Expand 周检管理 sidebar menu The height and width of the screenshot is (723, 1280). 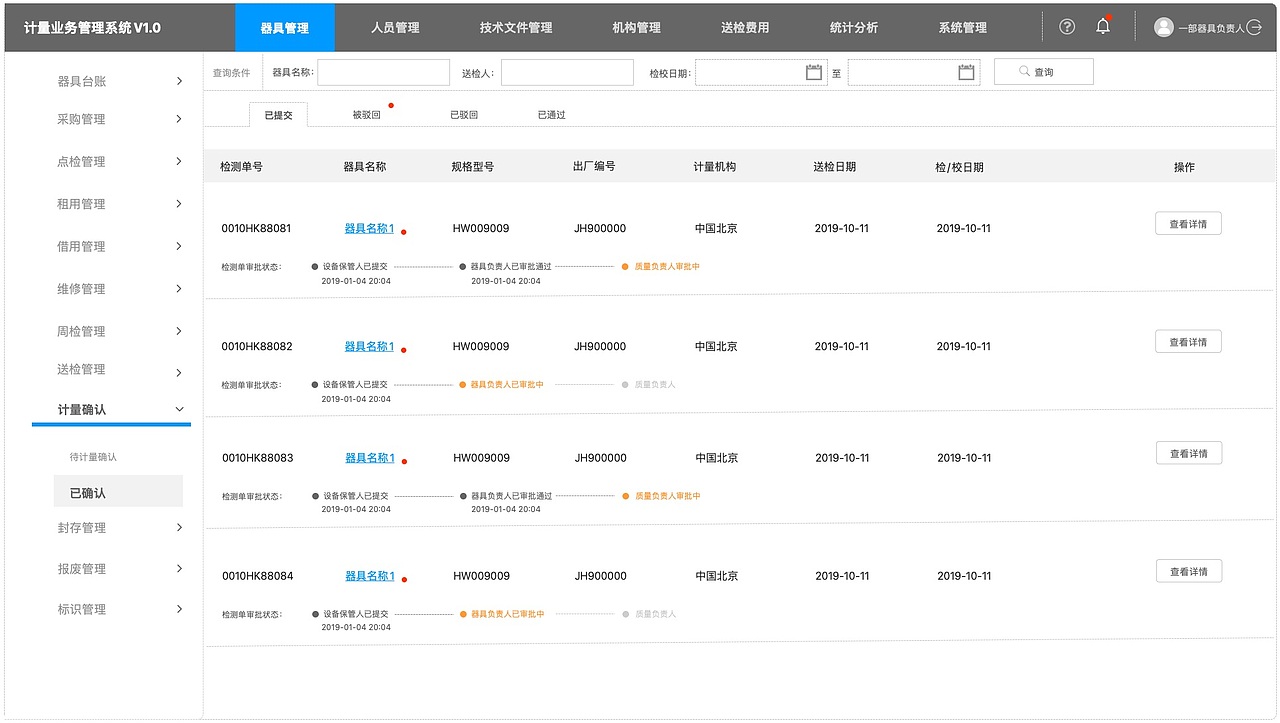click(179, 331)
